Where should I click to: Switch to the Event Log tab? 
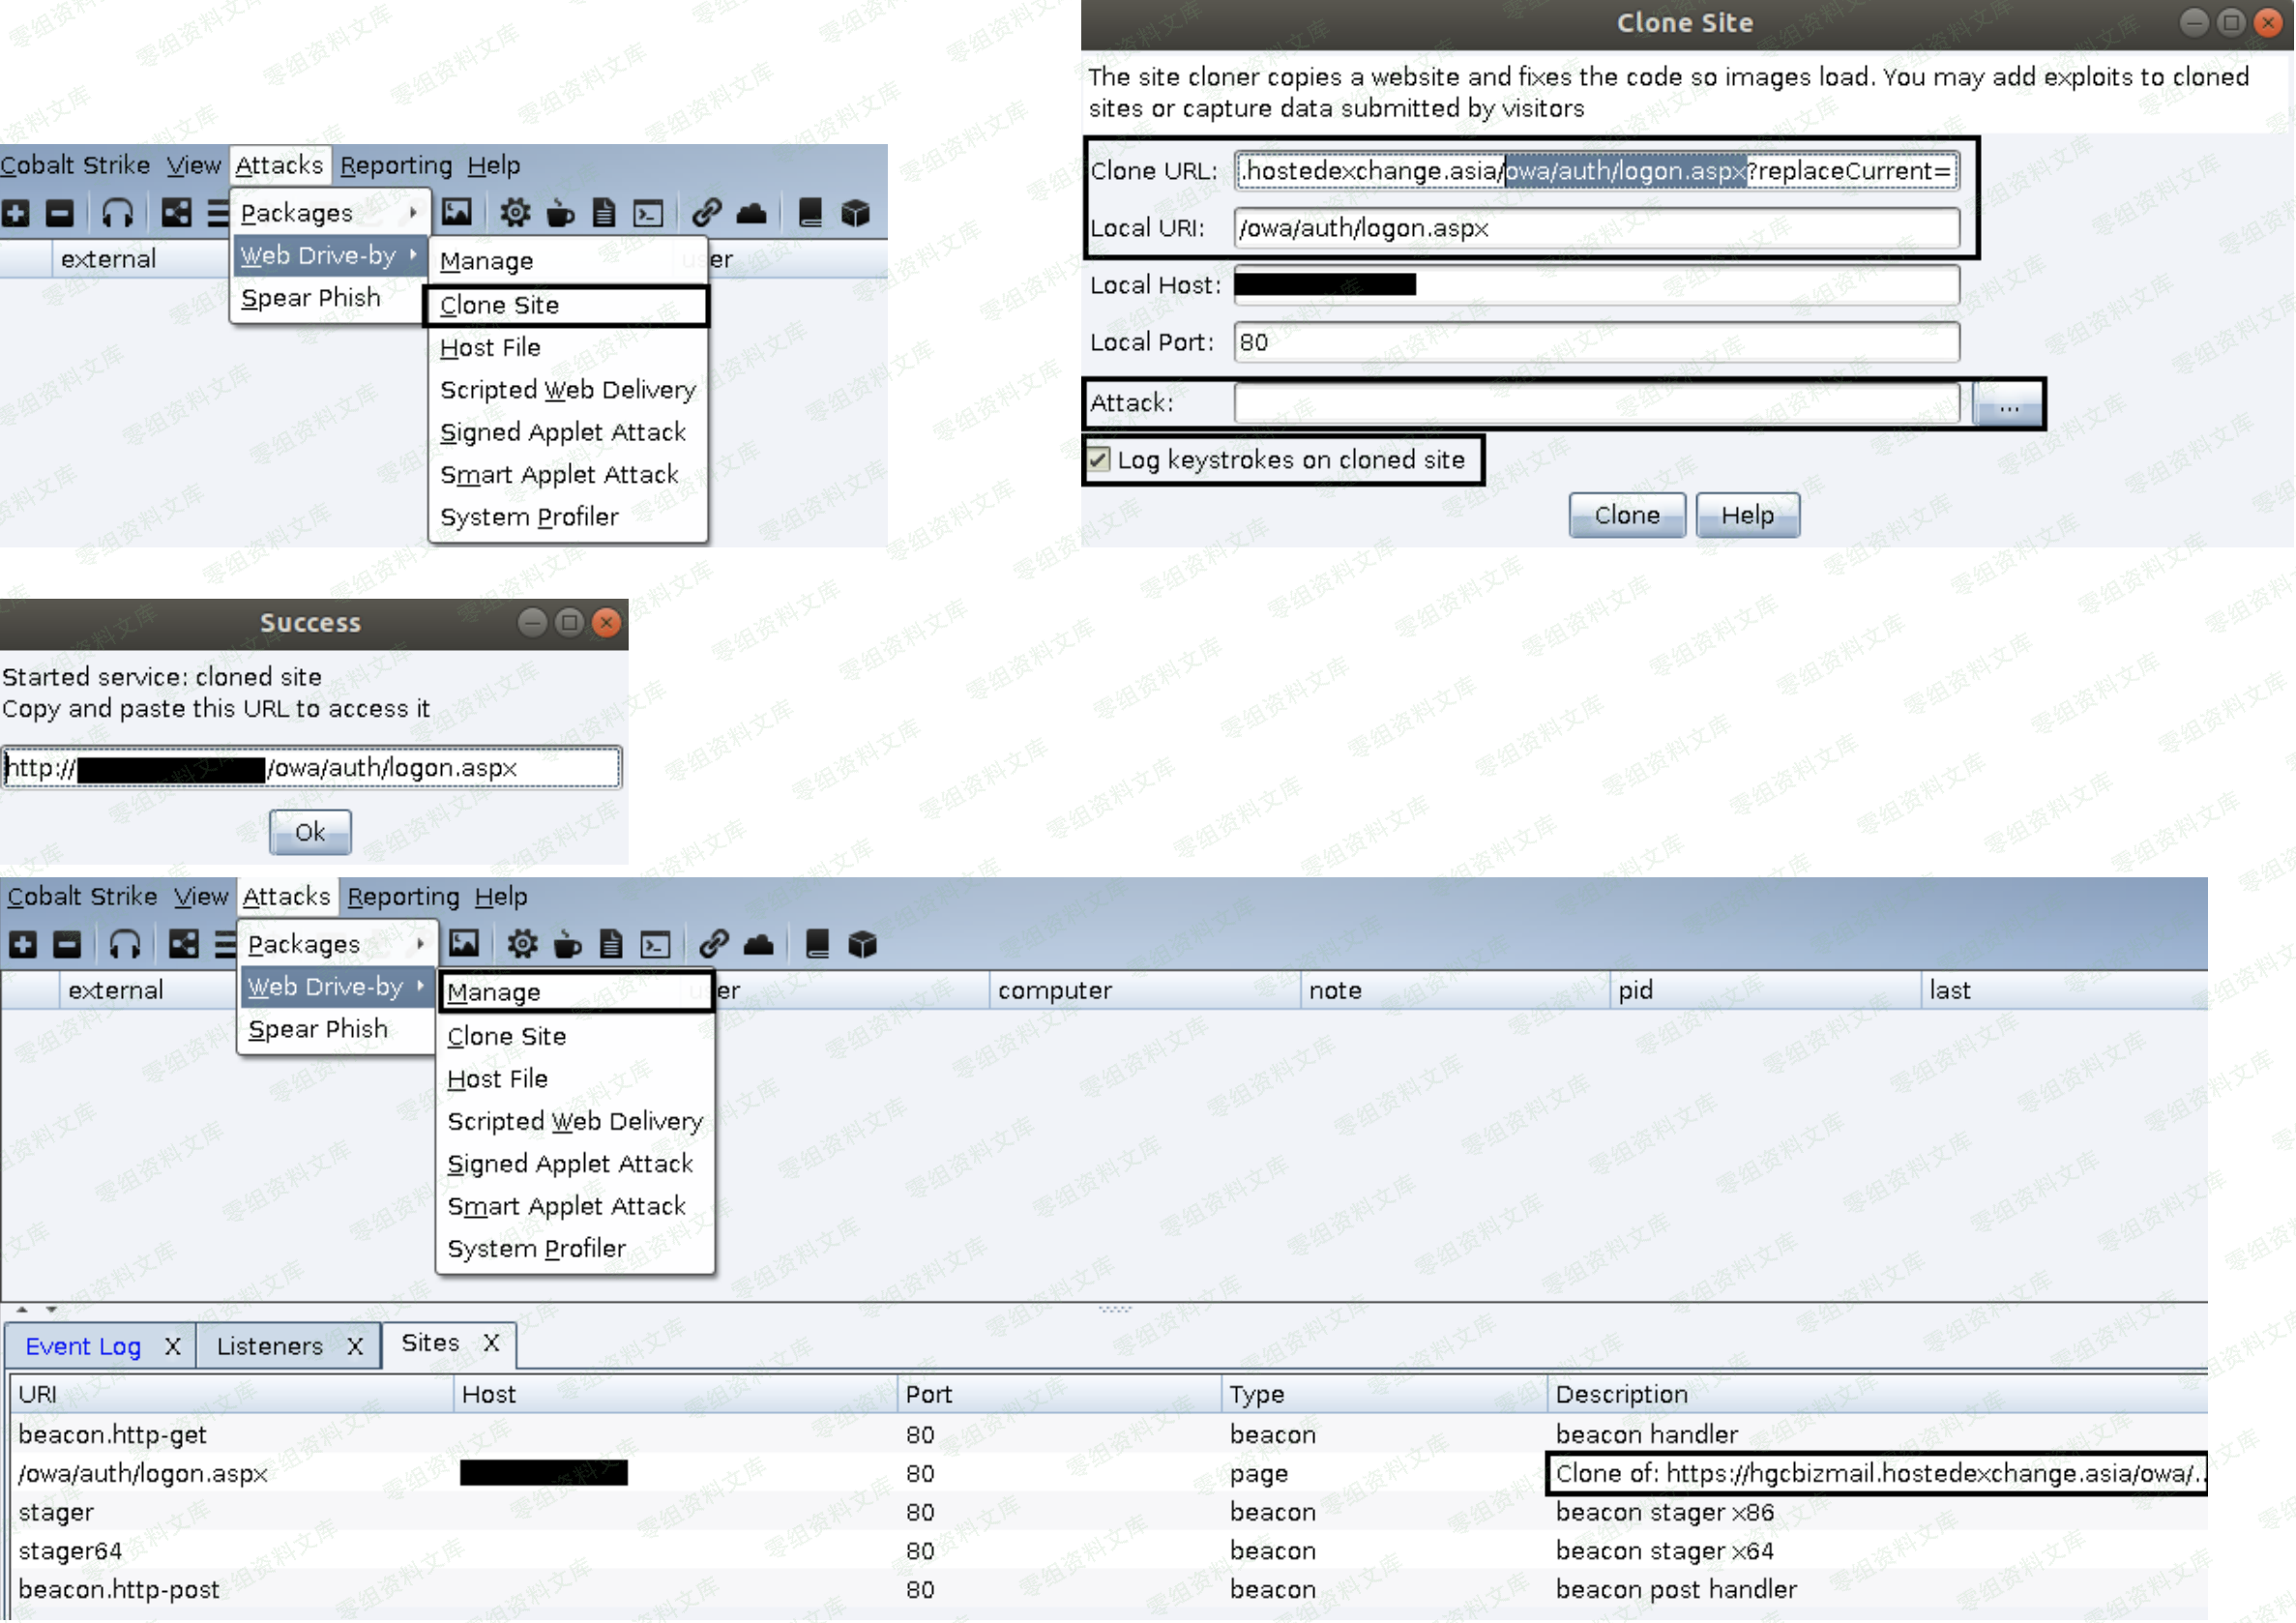(83, 1346)
